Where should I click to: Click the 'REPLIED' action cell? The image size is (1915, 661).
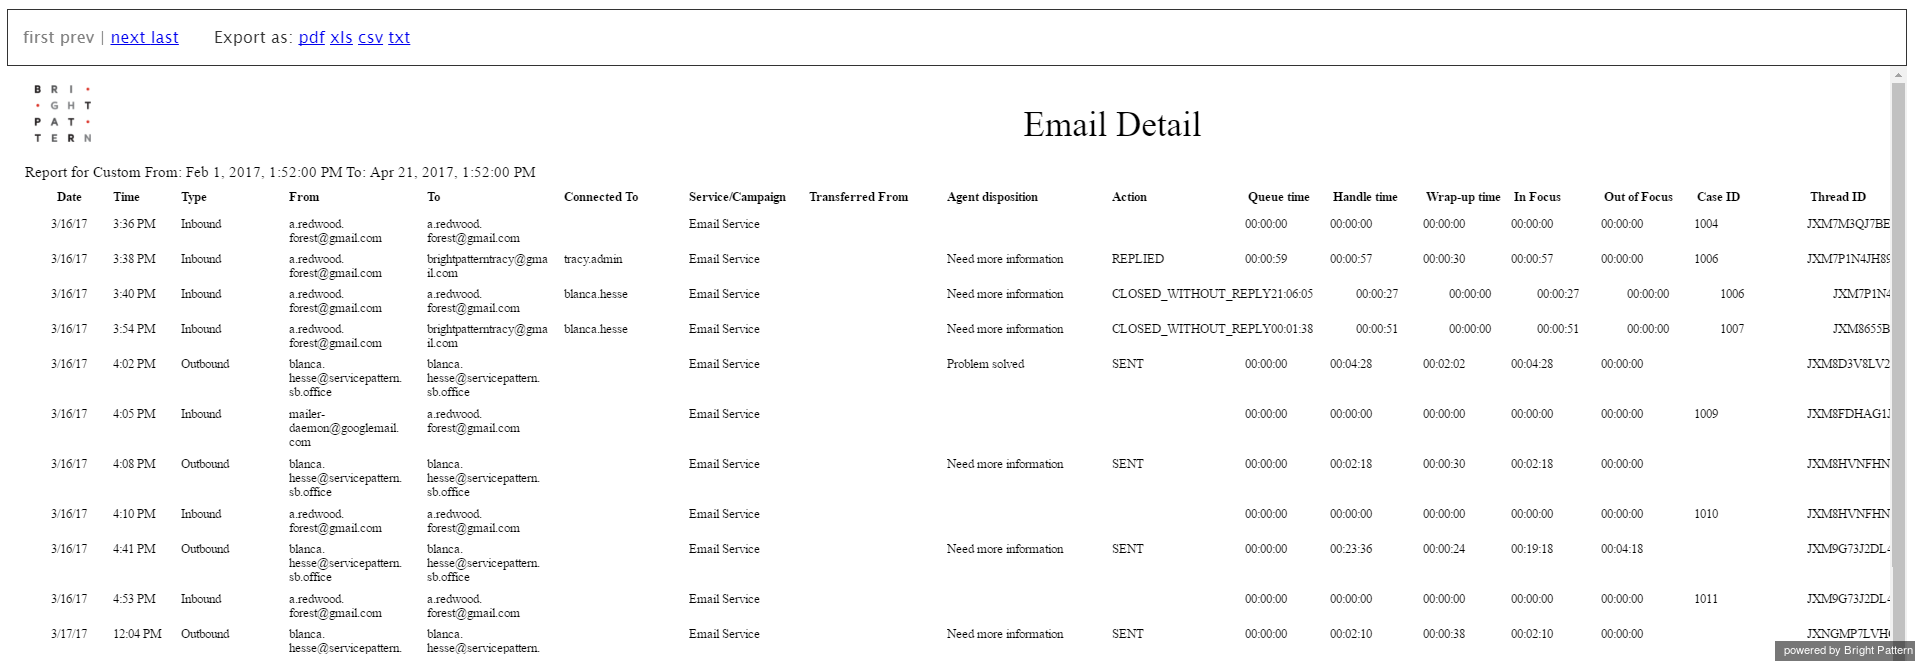[x=1138, y=259]
